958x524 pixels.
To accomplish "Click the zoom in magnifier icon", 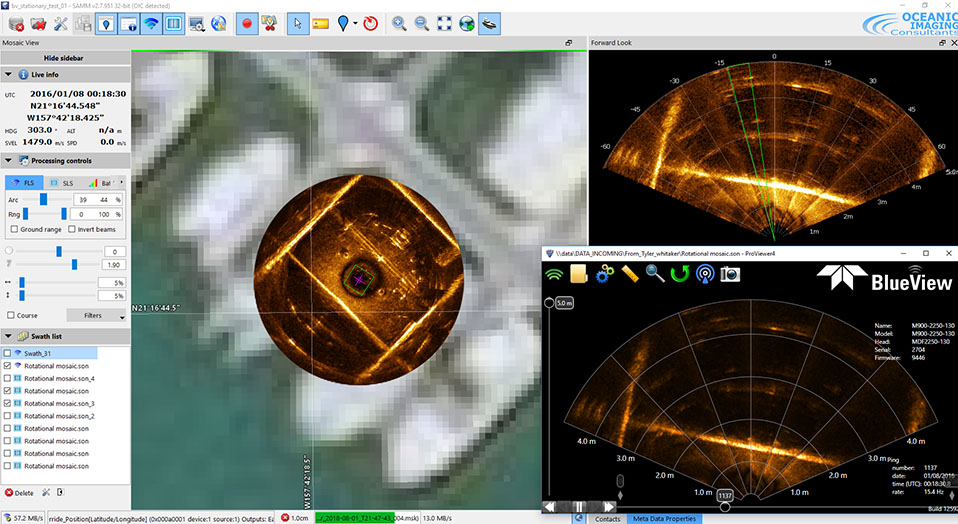I will (x=399, y=24).
